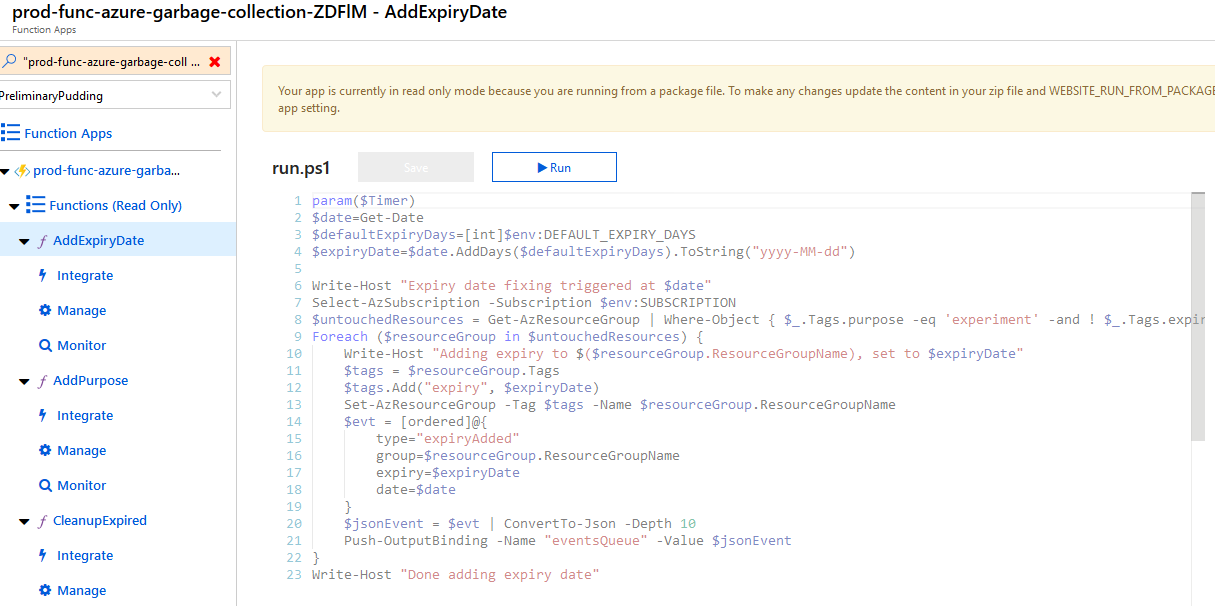The height and width of the screenshot is (606, 1215).
Task: Open Integrate under AddExpiryDate
Action: click(x=85, y=275)
